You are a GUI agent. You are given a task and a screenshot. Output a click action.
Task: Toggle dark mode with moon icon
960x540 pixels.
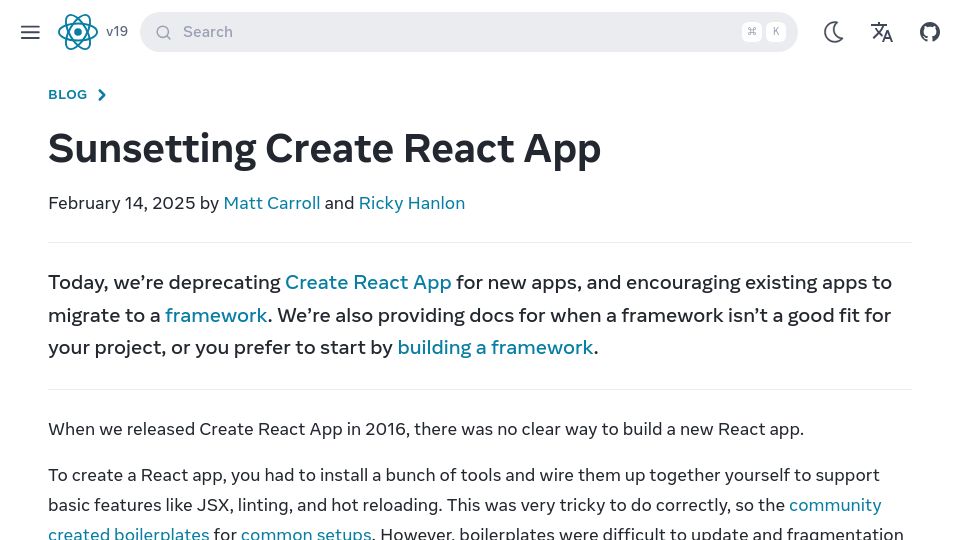coord(833,32)
